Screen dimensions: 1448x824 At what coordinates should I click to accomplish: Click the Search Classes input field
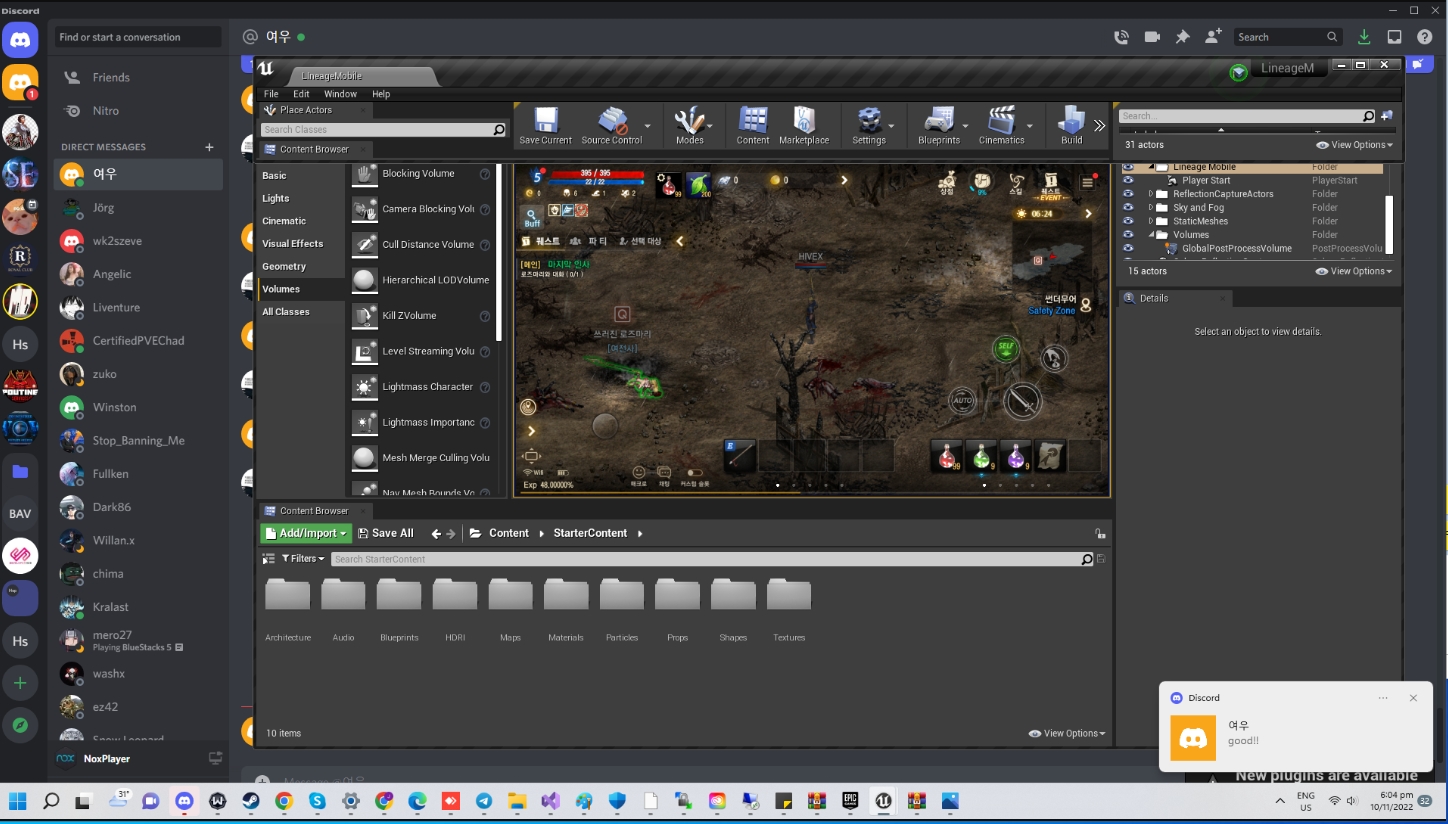pyautogui.click(x=384, y=130)
